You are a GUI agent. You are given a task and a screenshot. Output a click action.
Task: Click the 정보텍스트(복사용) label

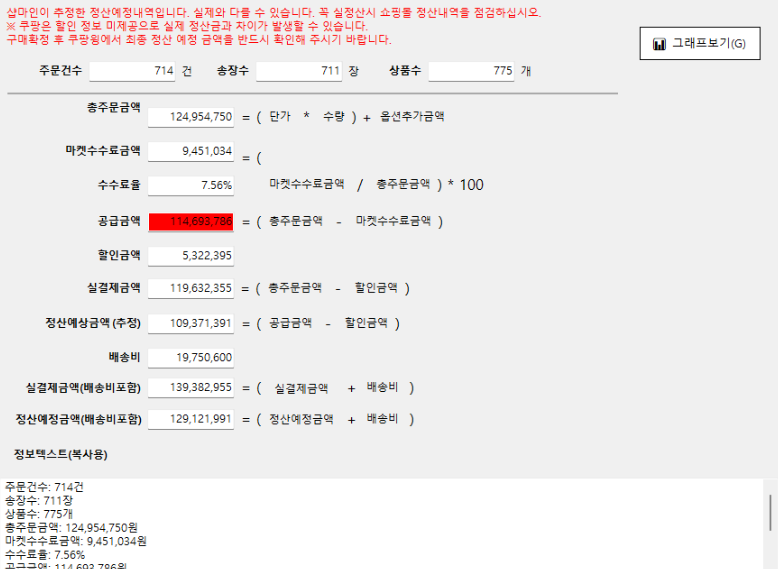pos(60,455)
